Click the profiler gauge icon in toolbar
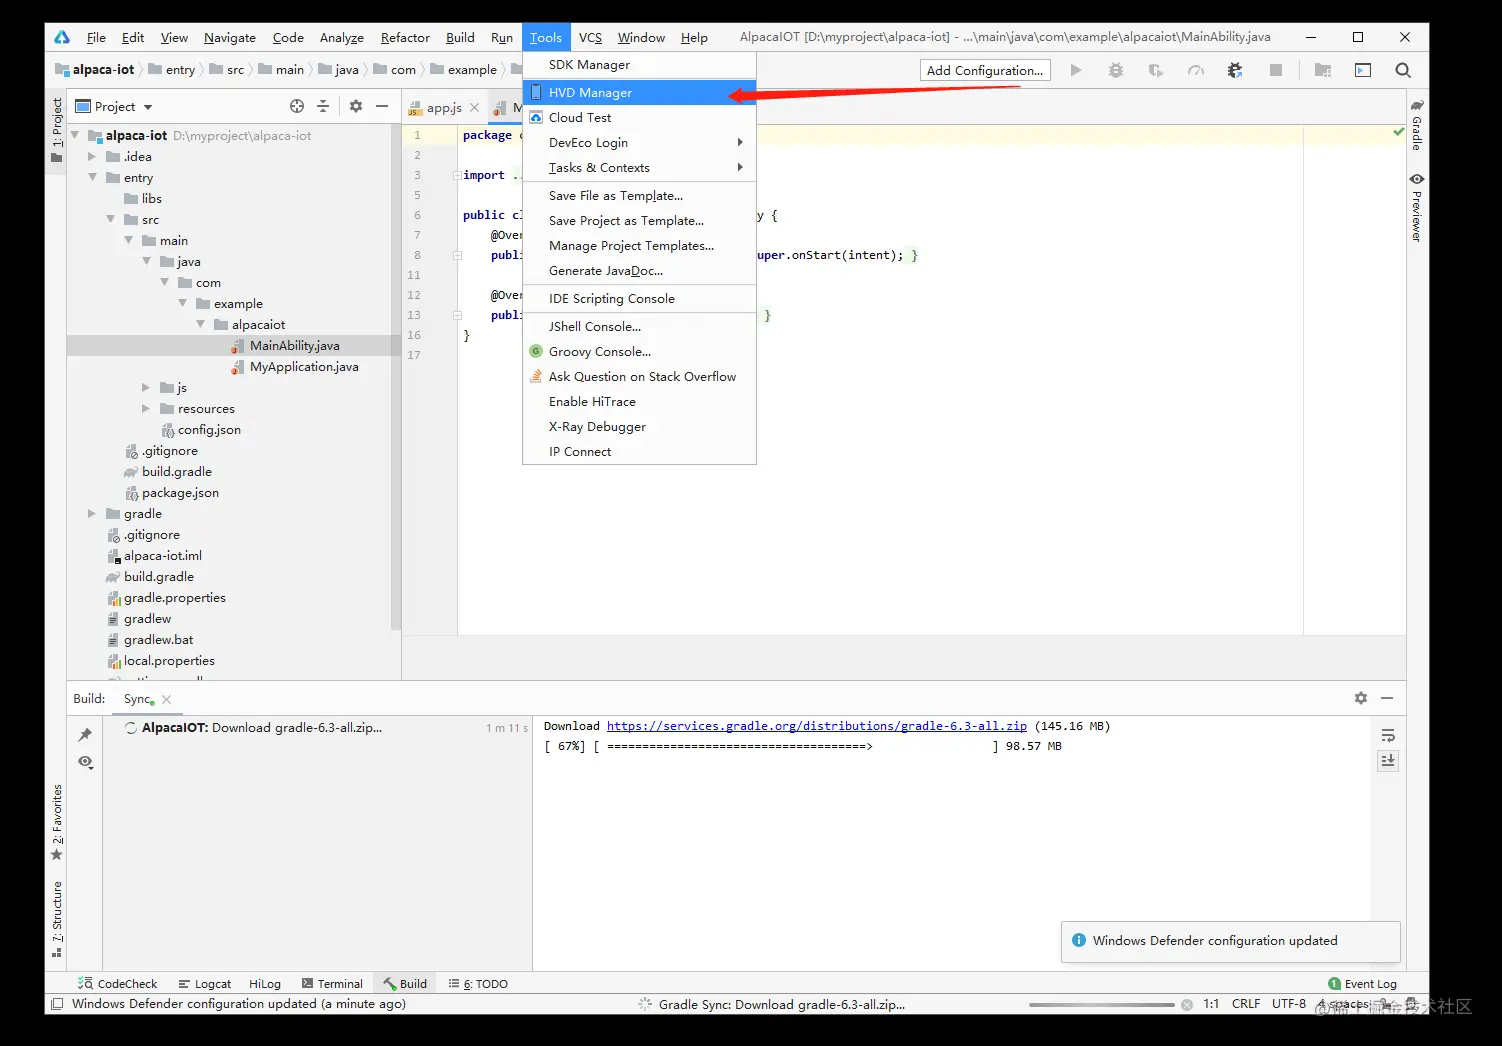Image resolution: width=1502 pixels, height=1046 pixels. tap(1196, 70)
